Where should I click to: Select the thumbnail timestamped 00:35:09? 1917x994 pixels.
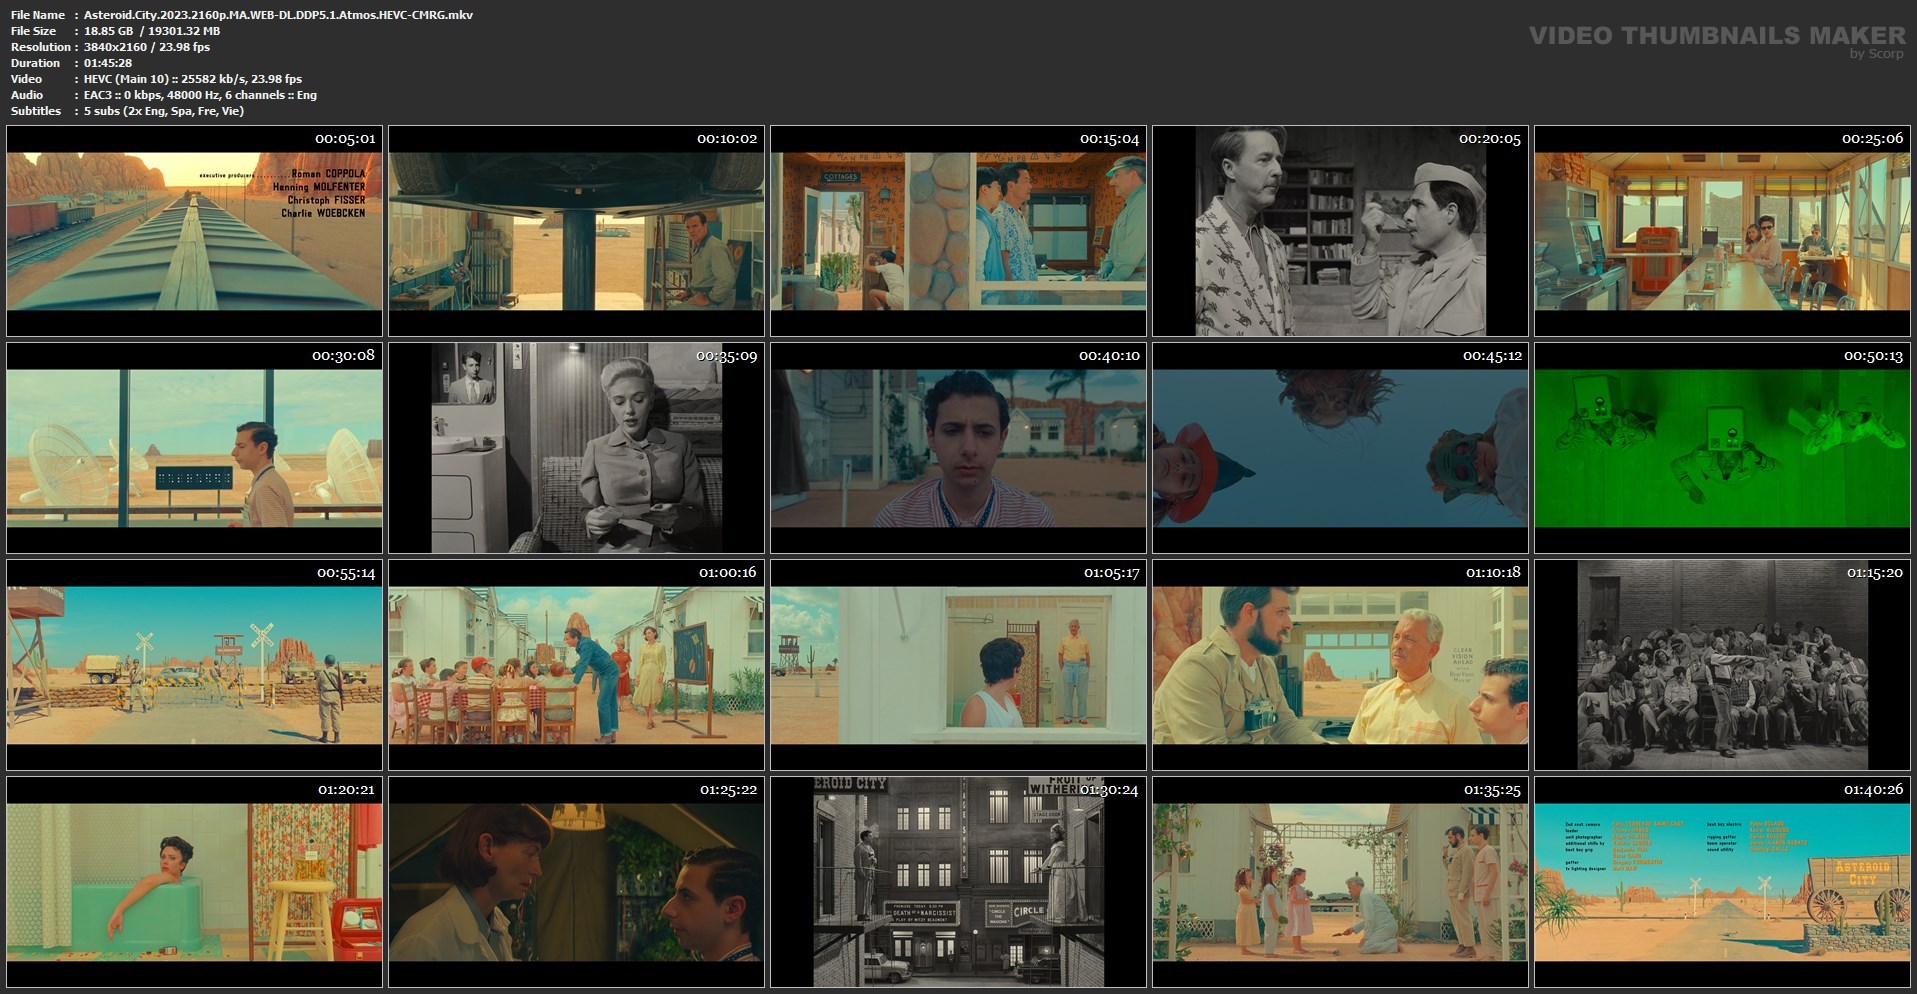[x=576, y=448]
